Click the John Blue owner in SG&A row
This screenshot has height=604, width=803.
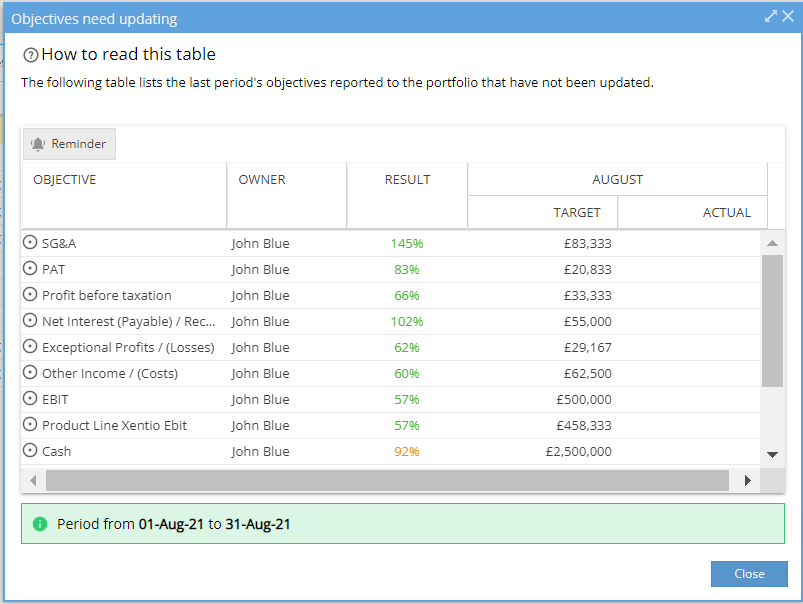click(260, 243)
